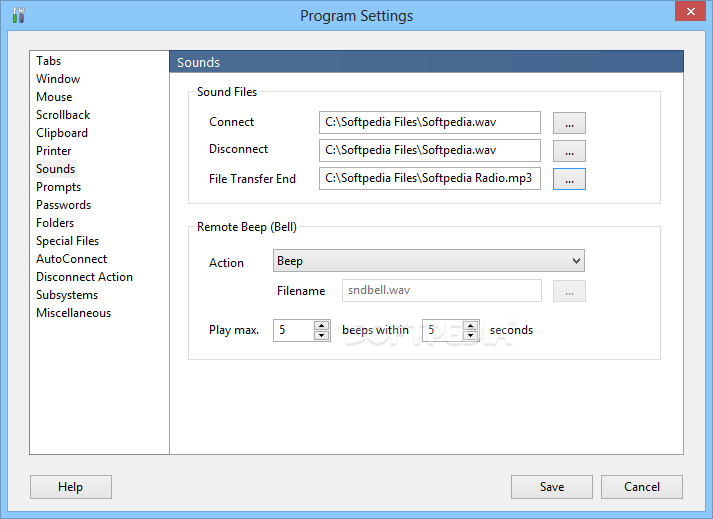This screenshot has width=713, height=519.
Task: Browse for File Transfer End sound
Action: 568,179
